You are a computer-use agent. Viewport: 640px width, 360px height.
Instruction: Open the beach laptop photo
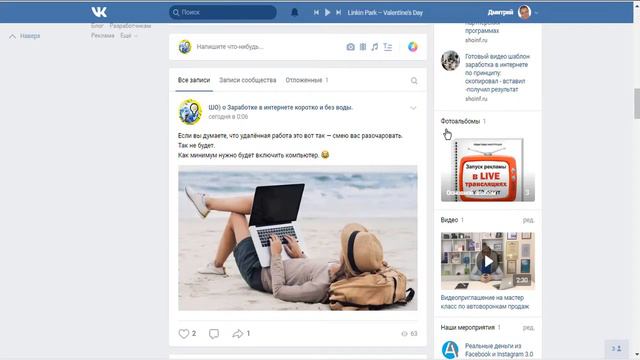coord(298,238)
